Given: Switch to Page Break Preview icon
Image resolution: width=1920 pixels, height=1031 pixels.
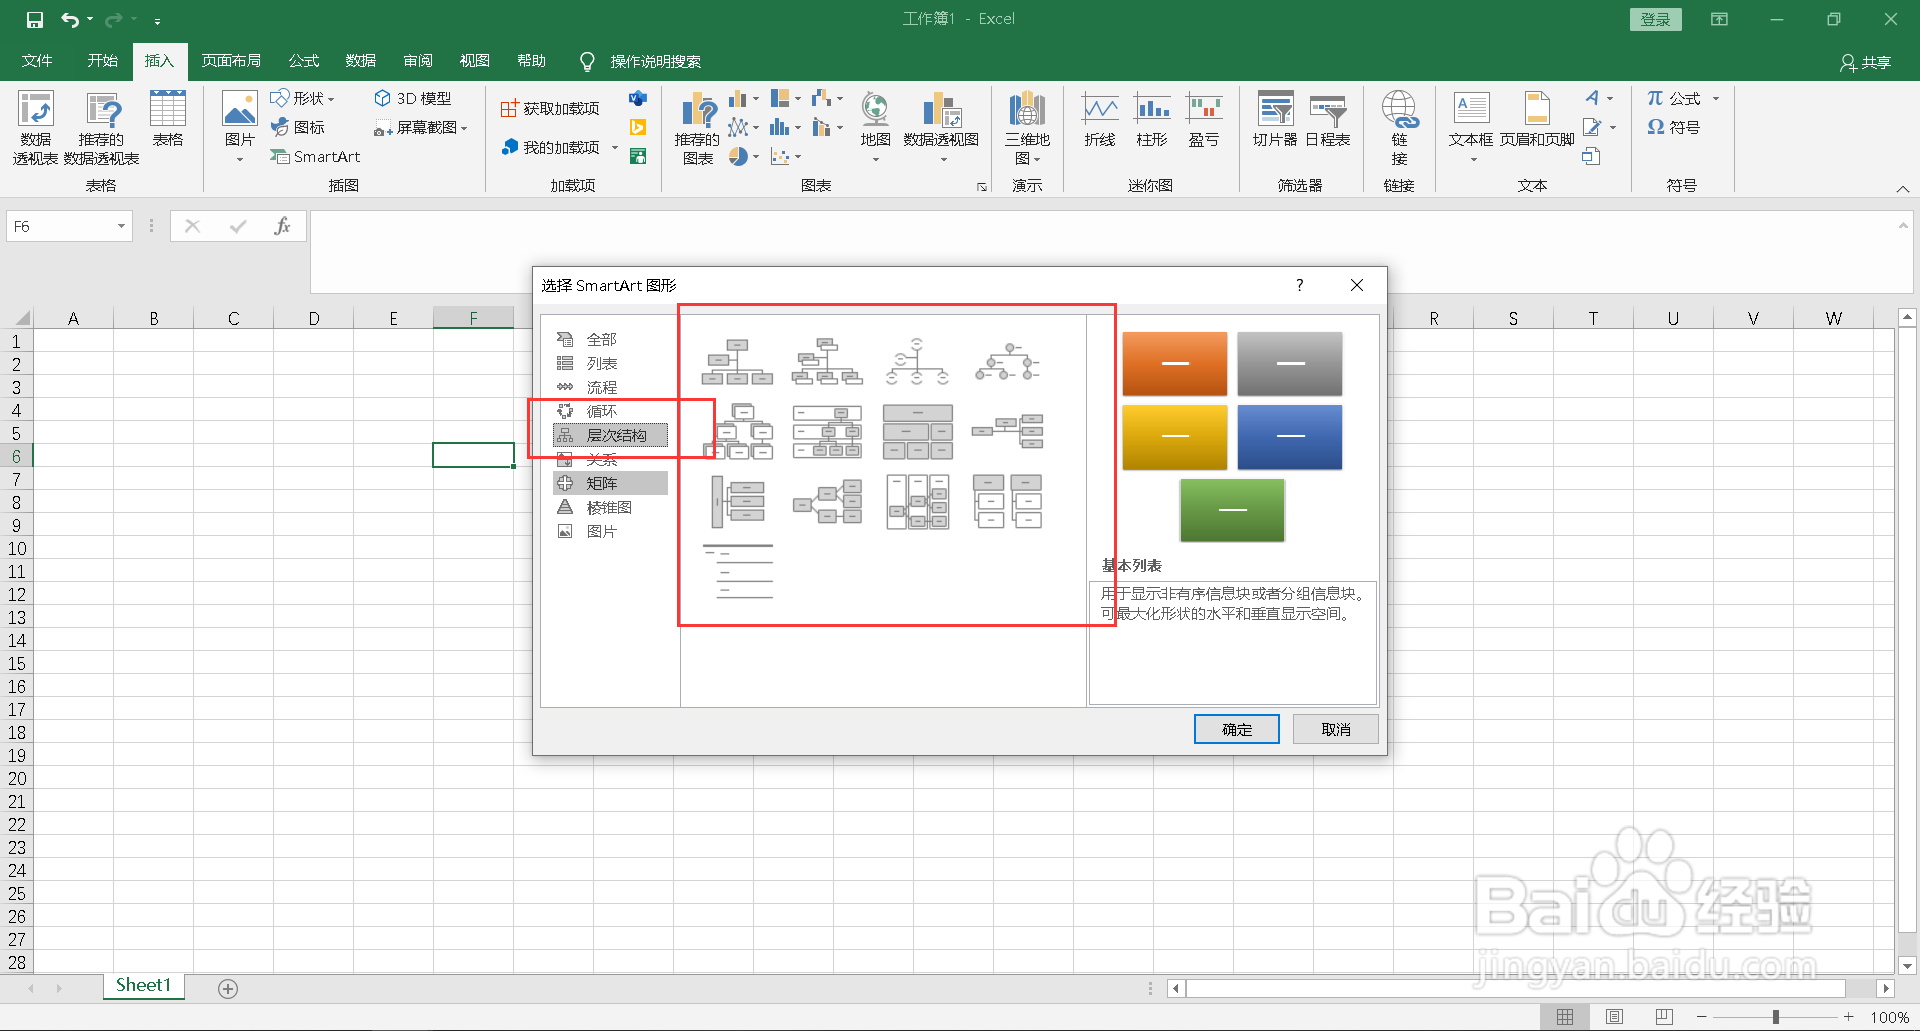Looking at the screenshot, I should 1664,1017.
